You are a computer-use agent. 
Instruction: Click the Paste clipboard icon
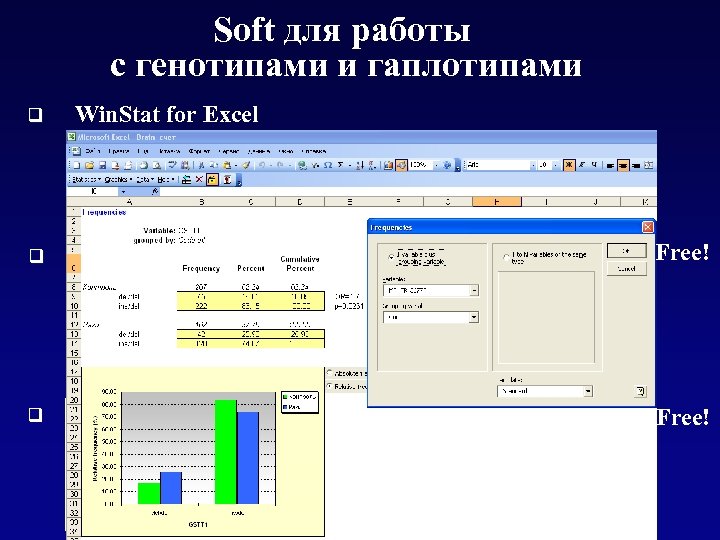[x=227, y=165]
